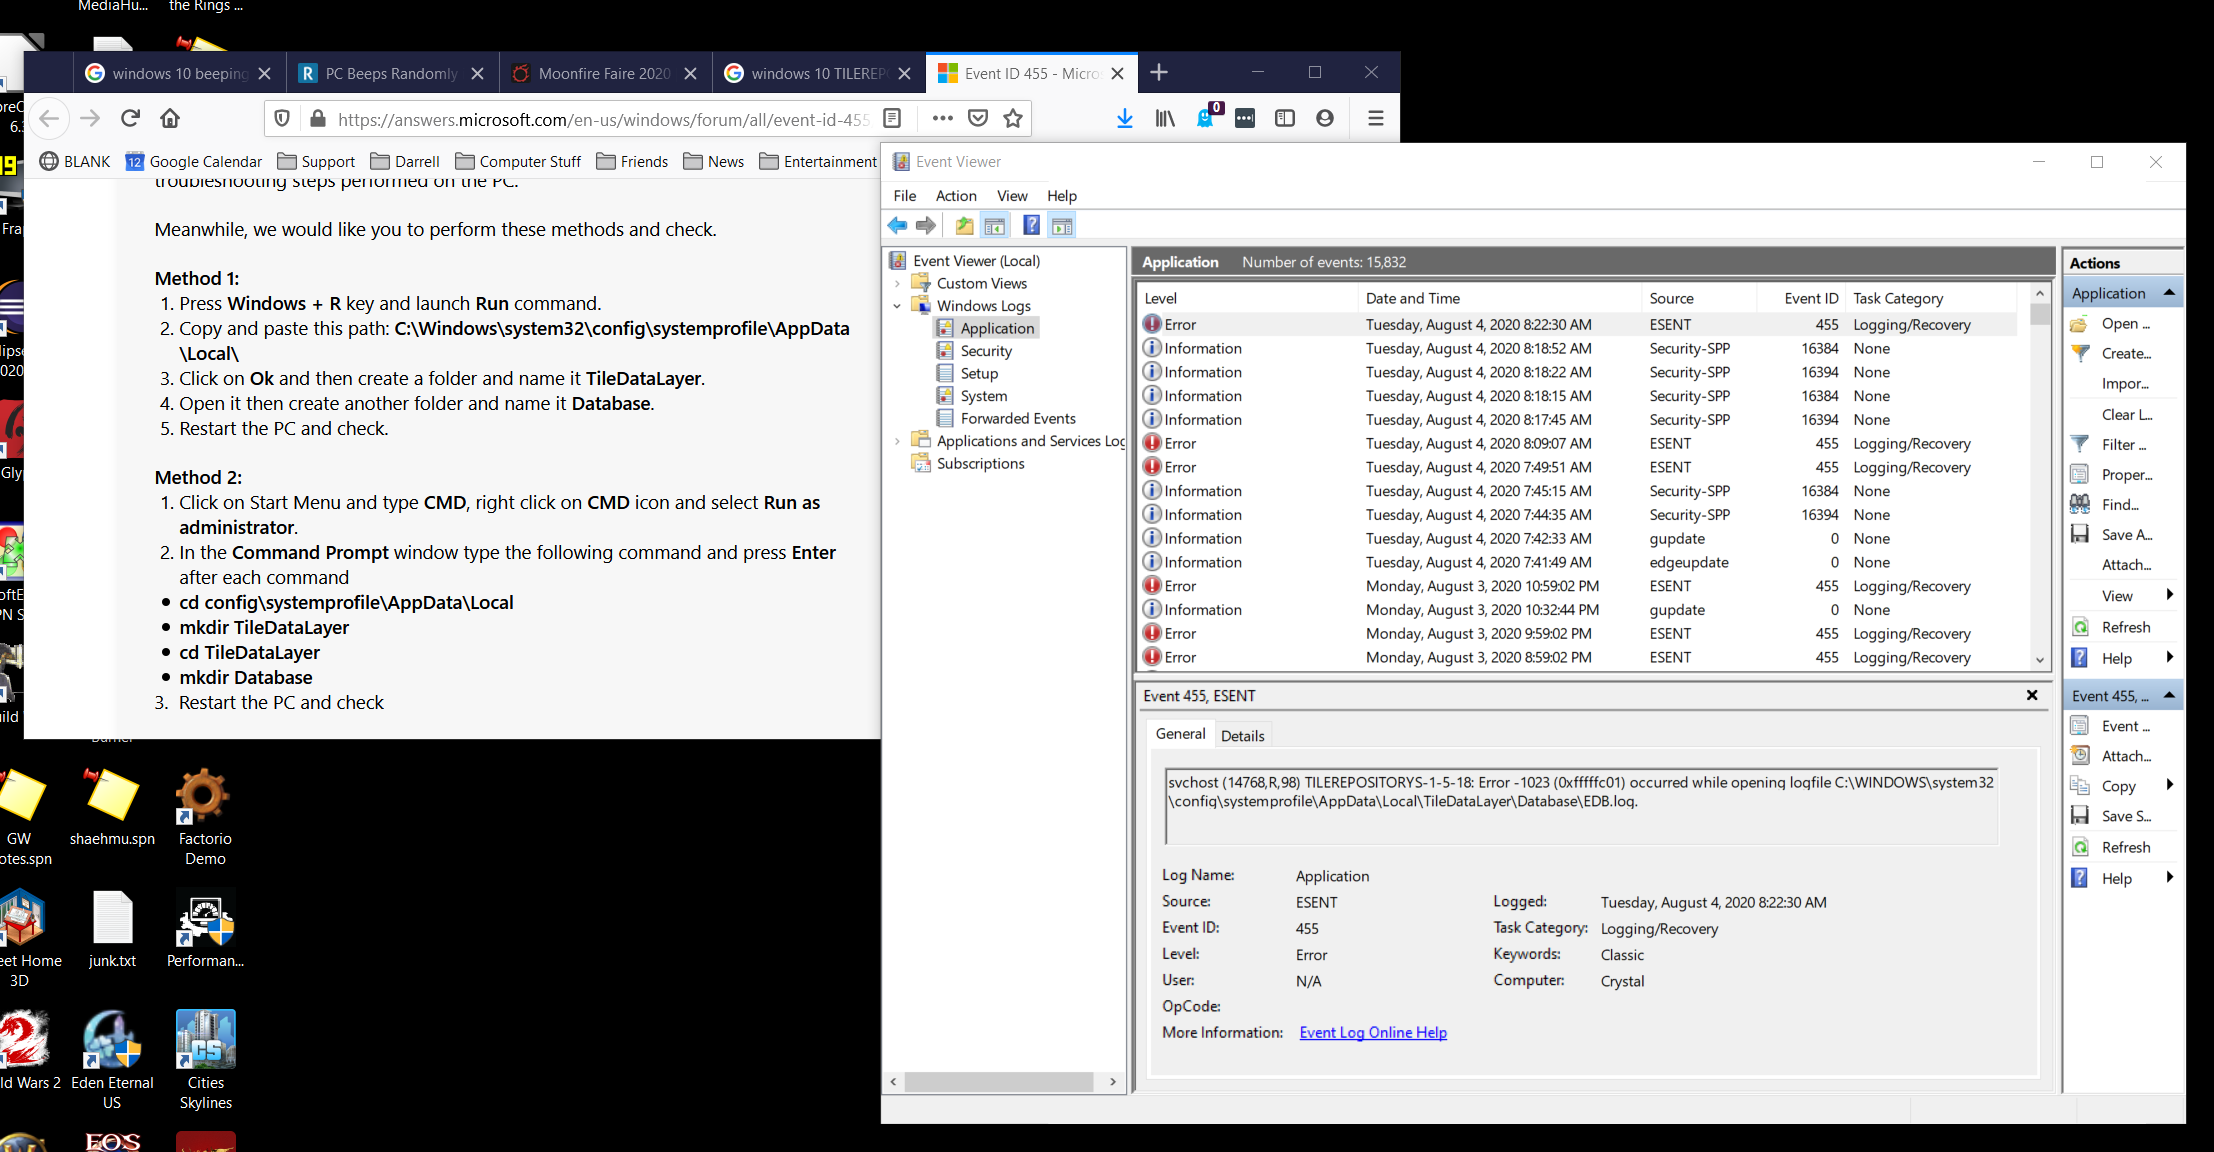Screen dimensions: 2214x1152
Task: Click Firefox home icon
Action: click(170, 119)
